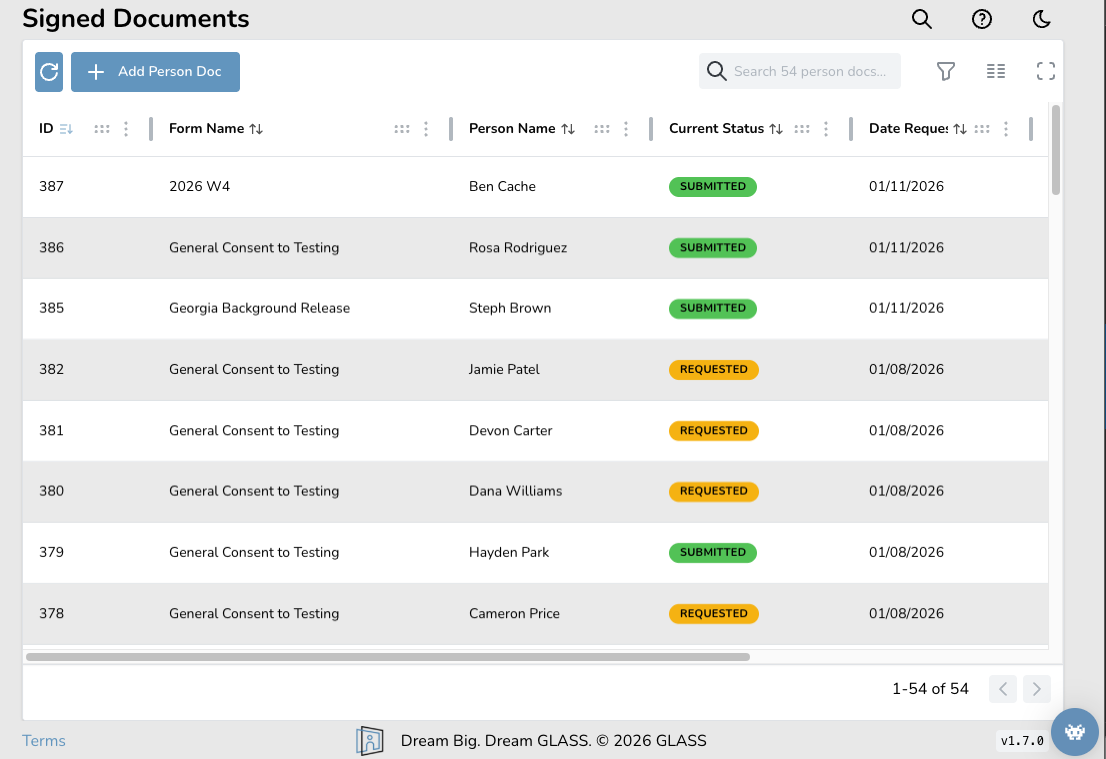The height and width of the screenshot is (759, 1106).
Task: Open the Terms link
Action: tap(43, 740)
